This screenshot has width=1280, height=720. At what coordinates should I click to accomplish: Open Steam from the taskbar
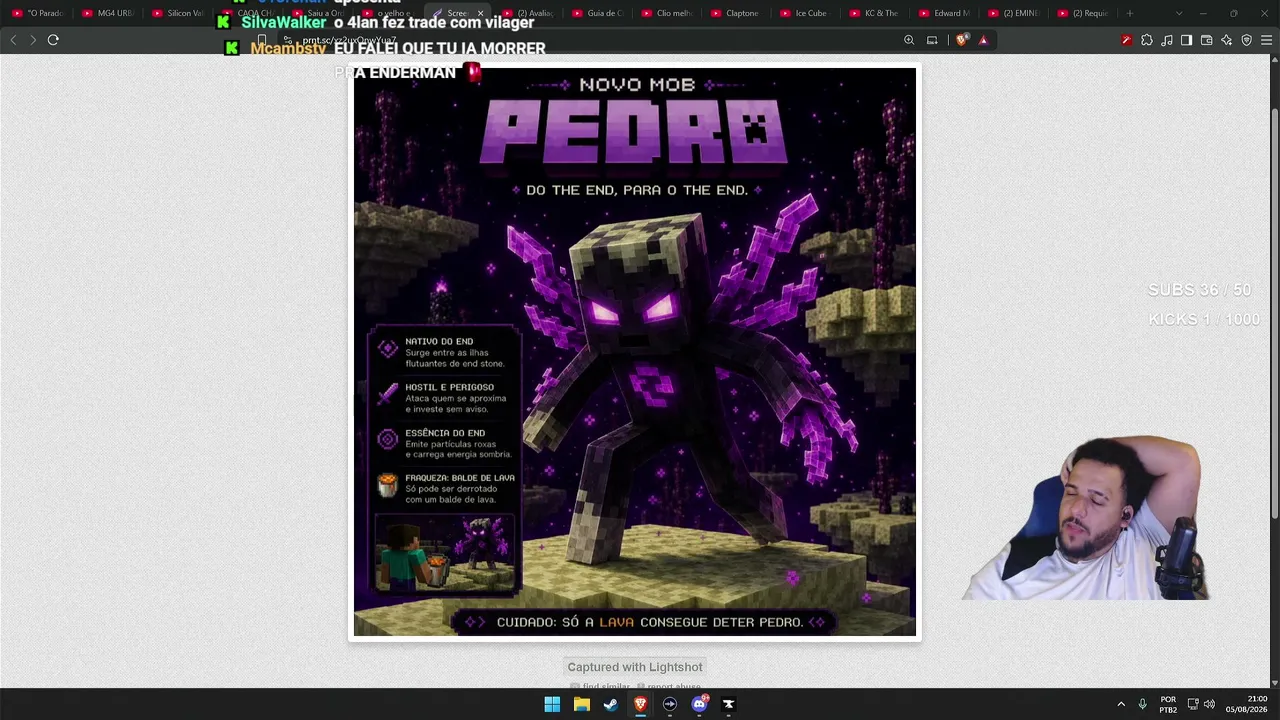pyautogui.click(x=611, y=704)
